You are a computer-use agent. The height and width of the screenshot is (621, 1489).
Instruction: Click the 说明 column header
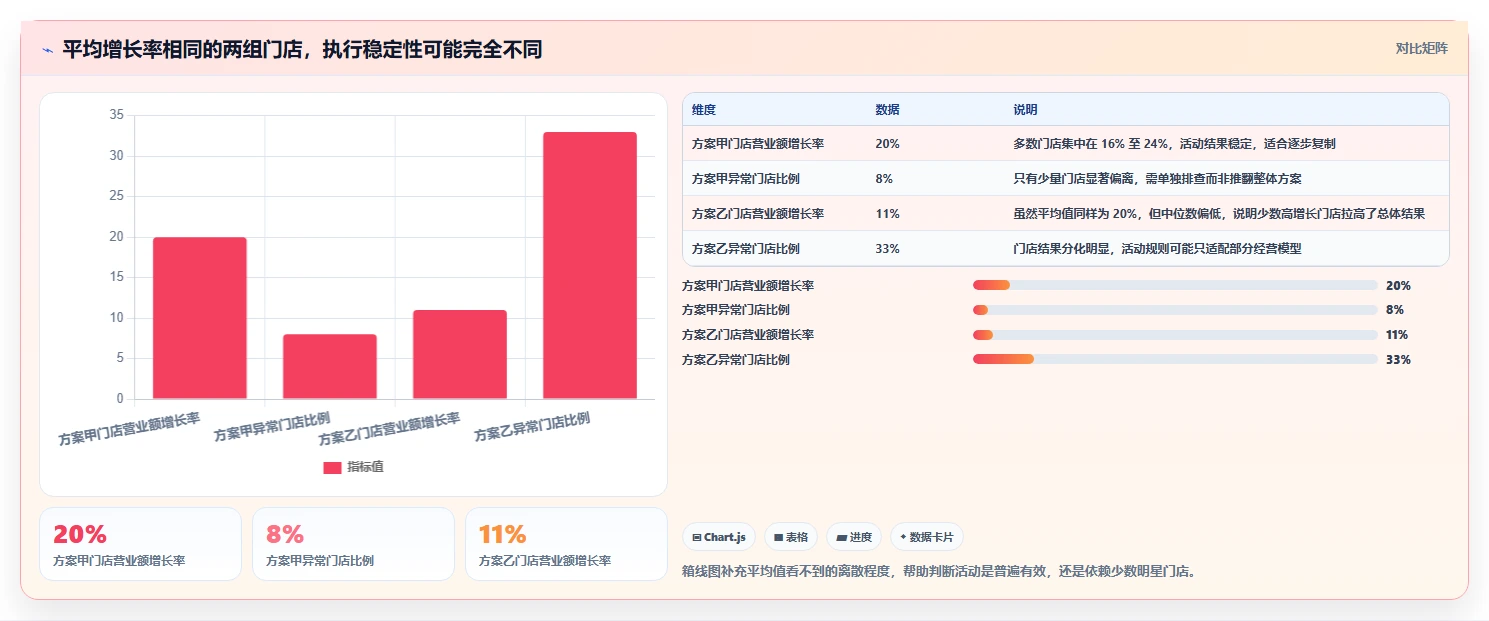[1025, 109]
